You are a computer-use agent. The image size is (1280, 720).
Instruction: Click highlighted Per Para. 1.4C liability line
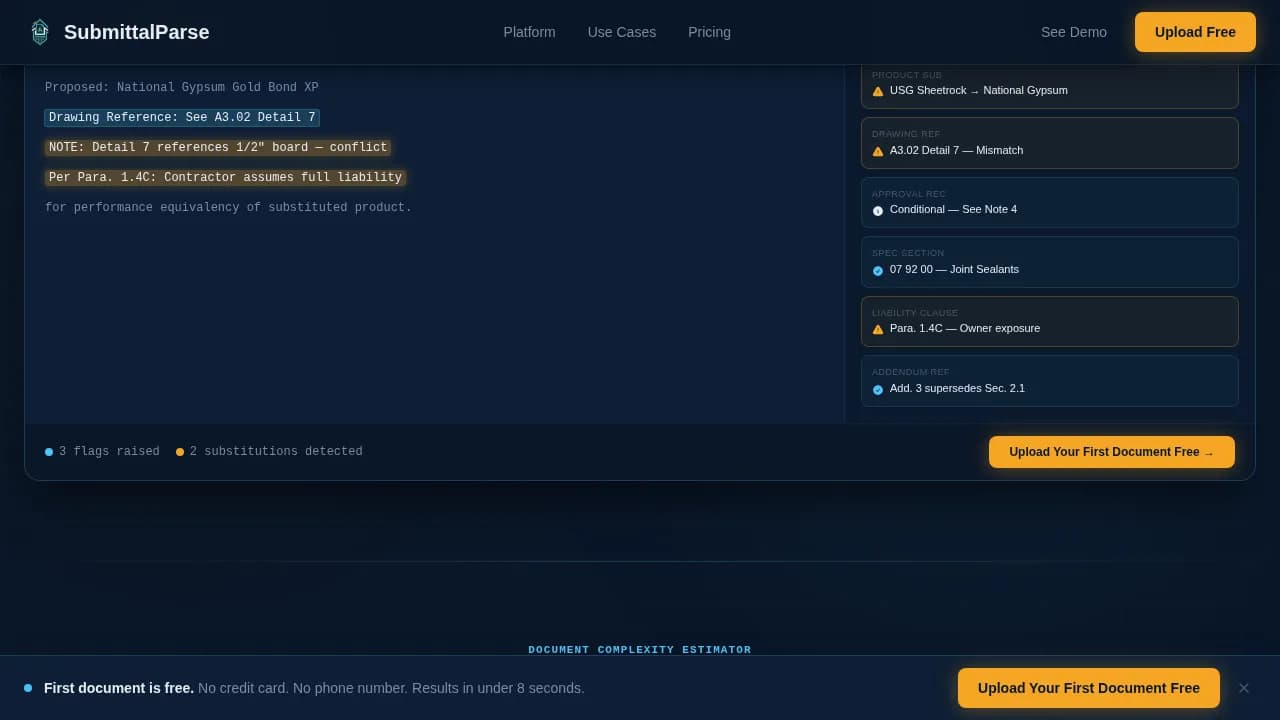tap(225, 178)
